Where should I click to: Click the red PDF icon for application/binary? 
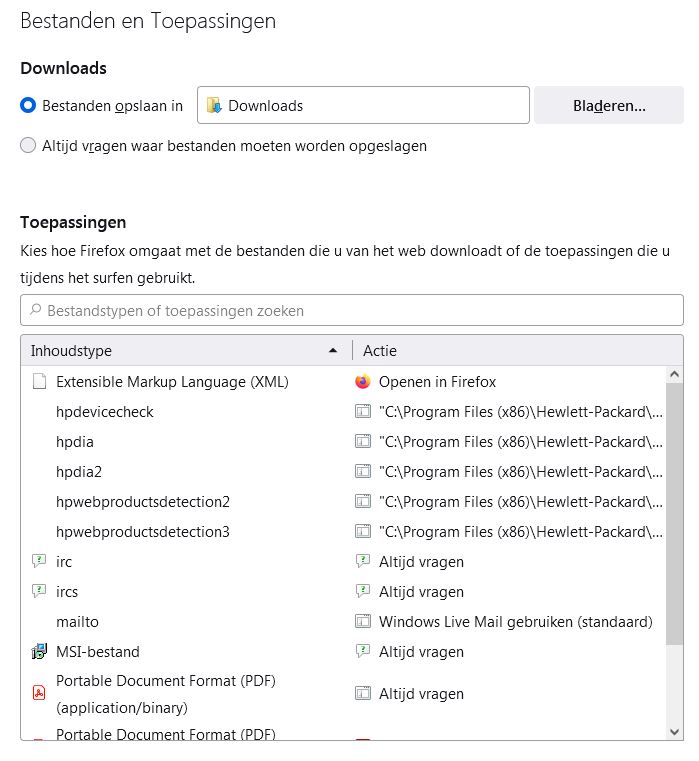click(39, 693)
